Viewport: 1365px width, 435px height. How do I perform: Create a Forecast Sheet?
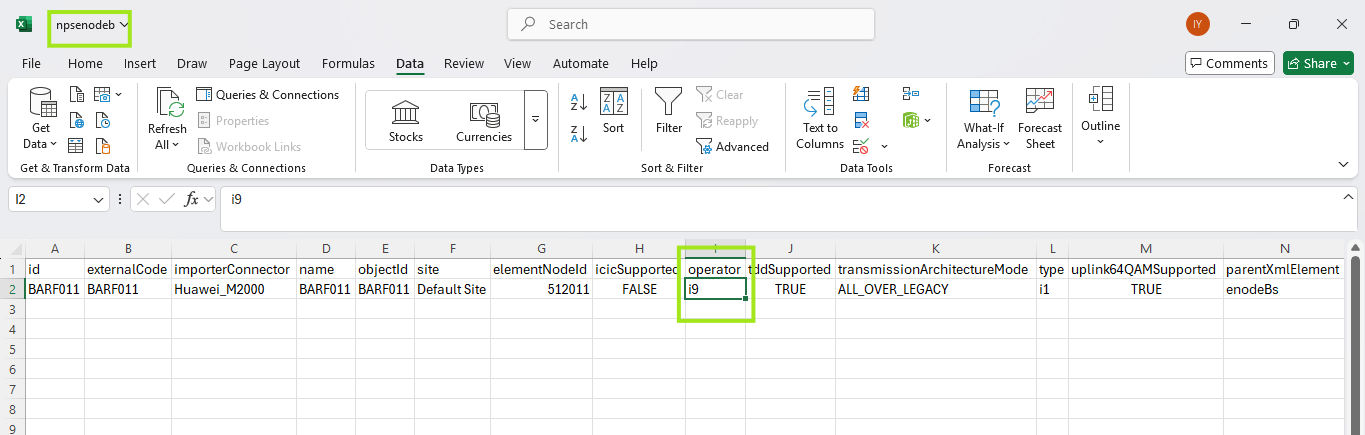[1040, 119]
